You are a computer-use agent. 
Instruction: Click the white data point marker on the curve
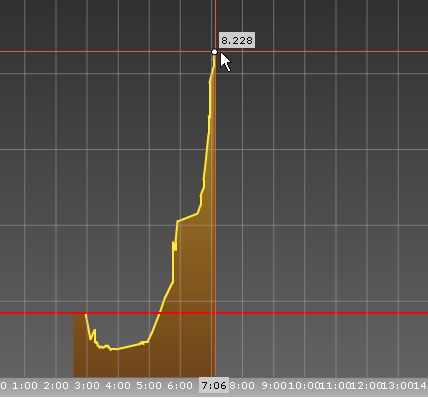[x=214, y=52]
